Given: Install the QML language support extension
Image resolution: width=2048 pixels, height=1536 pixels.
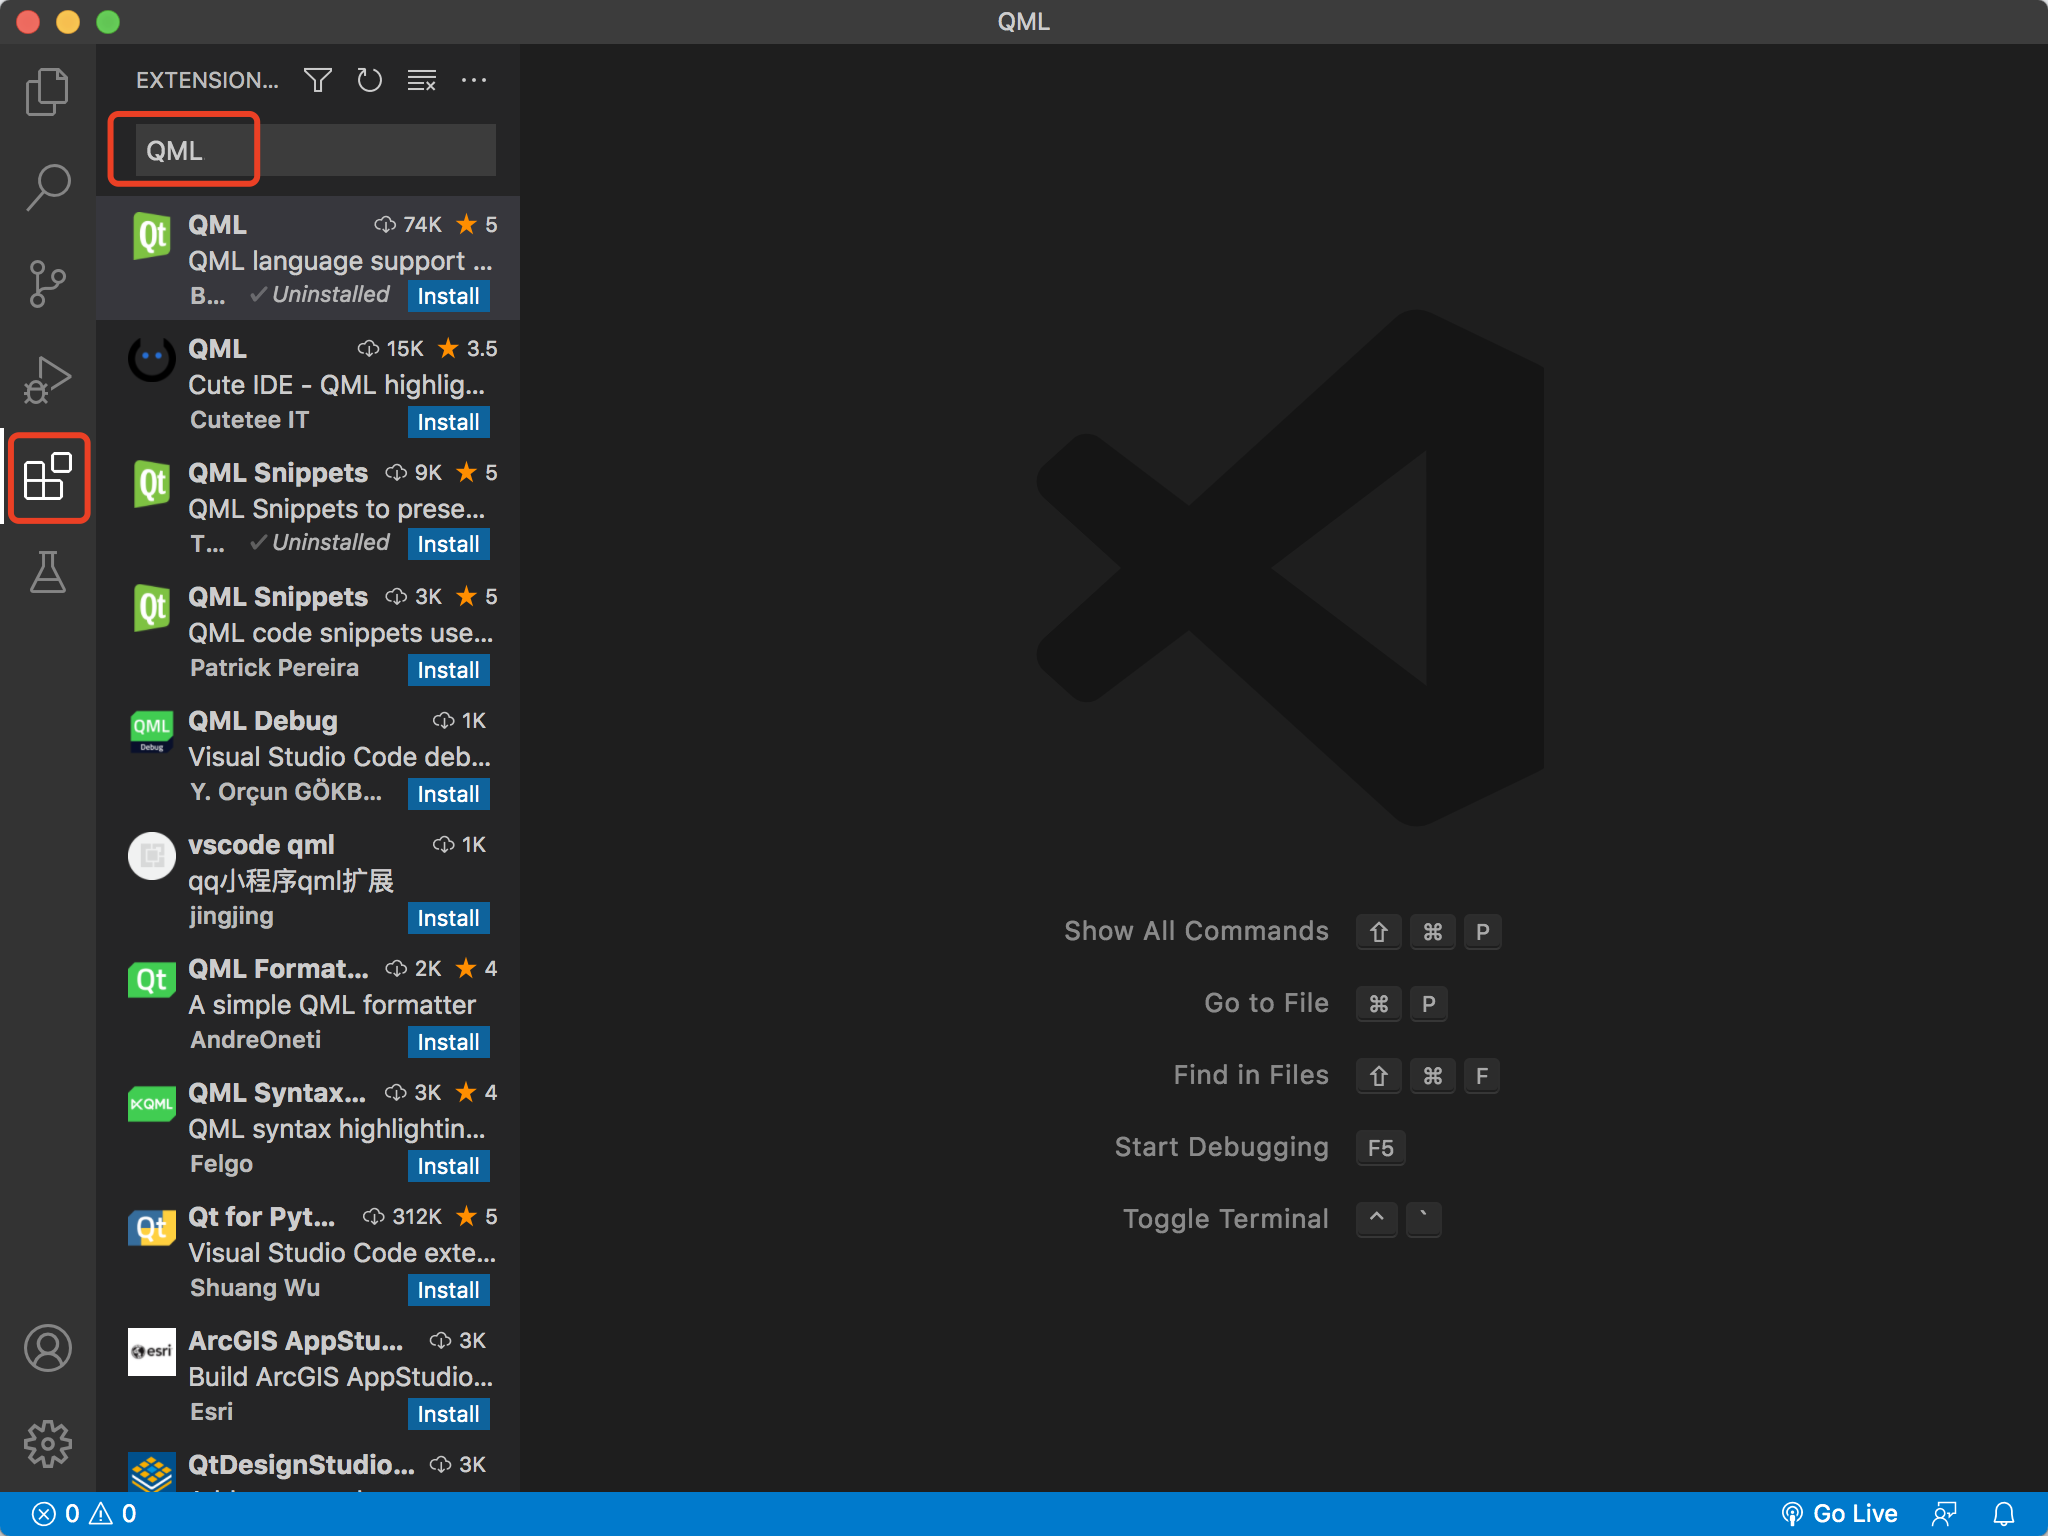Looking at the screenshot, I should [447, 296].
